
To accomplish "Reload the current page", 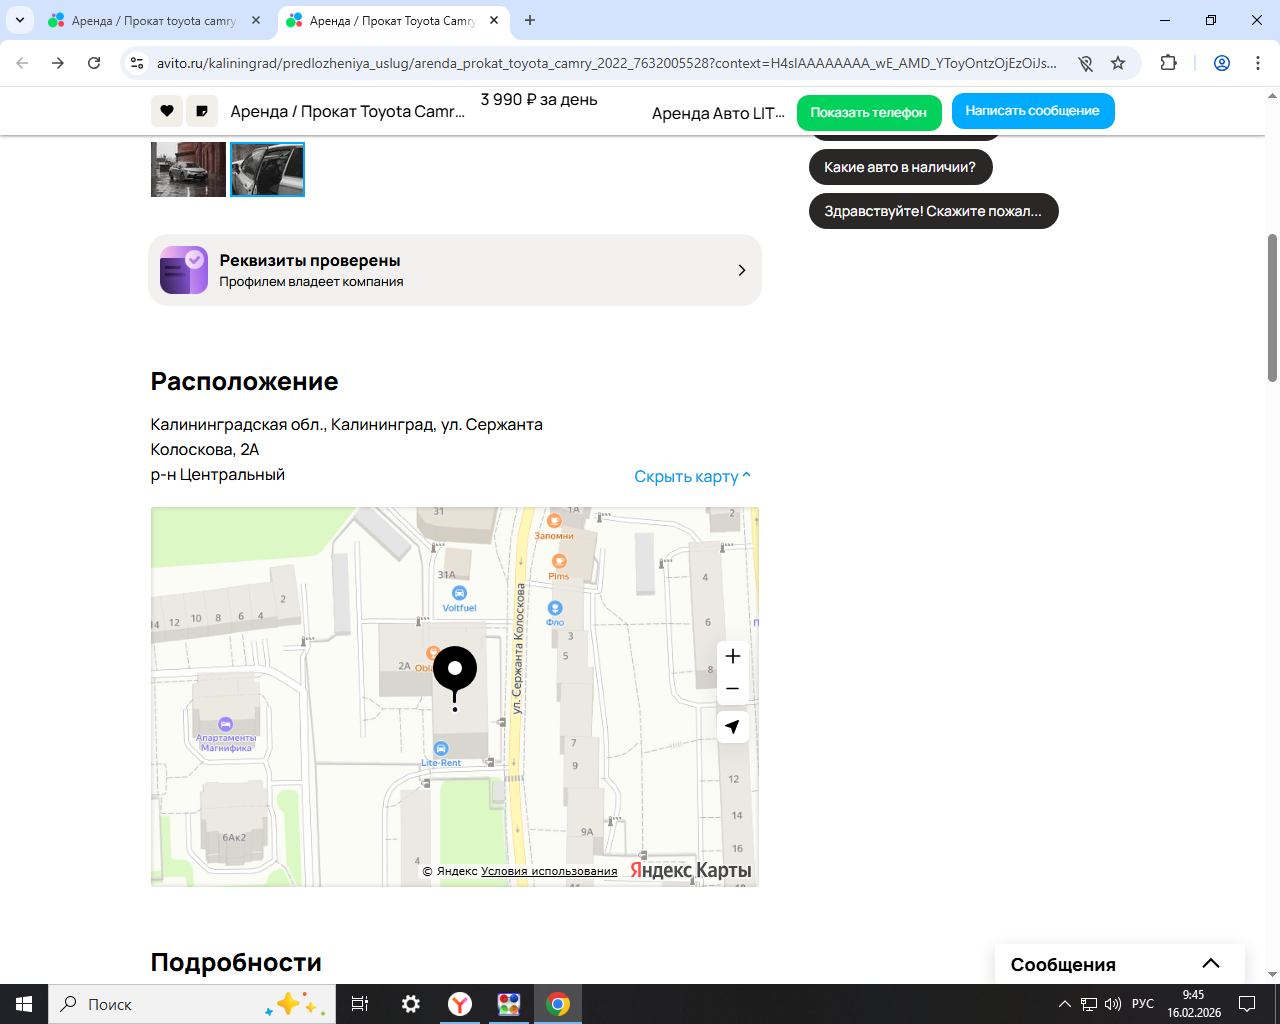I will [x=94, y=63].
